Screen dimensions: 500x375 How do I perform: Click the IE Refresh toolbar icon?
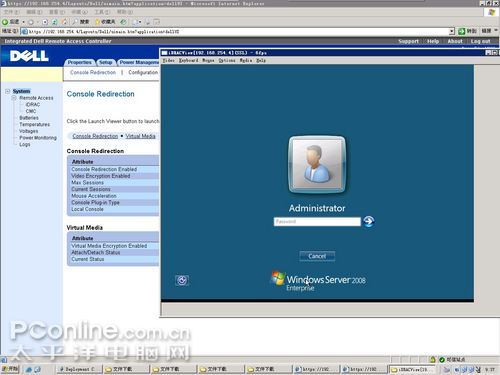pos(54,22)
